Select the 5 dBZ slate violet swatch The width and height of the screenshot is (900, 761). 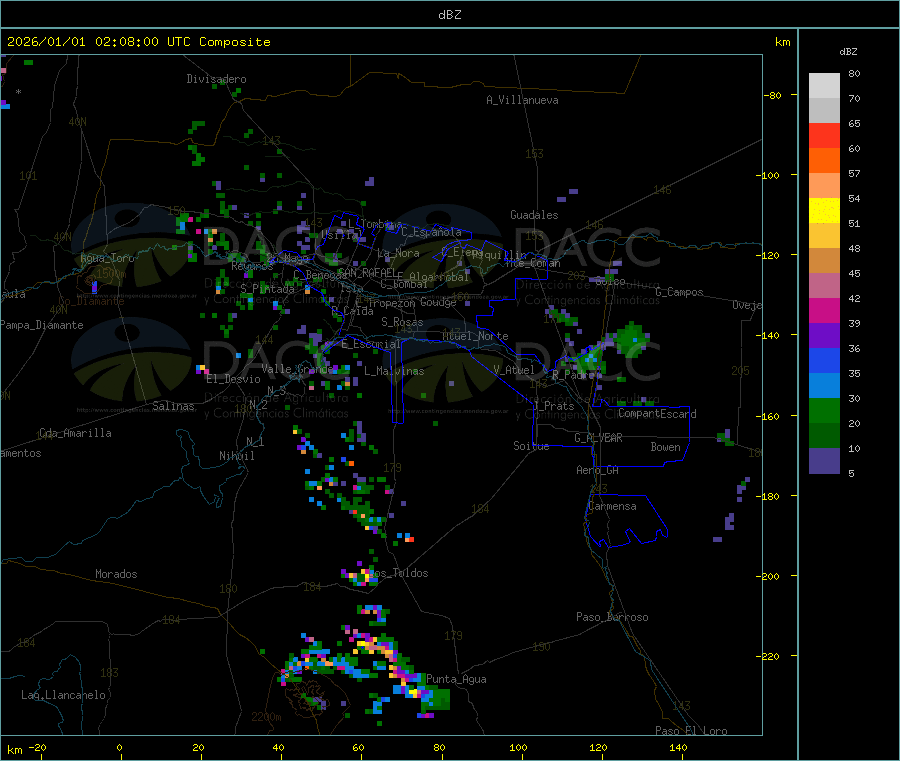824,461
